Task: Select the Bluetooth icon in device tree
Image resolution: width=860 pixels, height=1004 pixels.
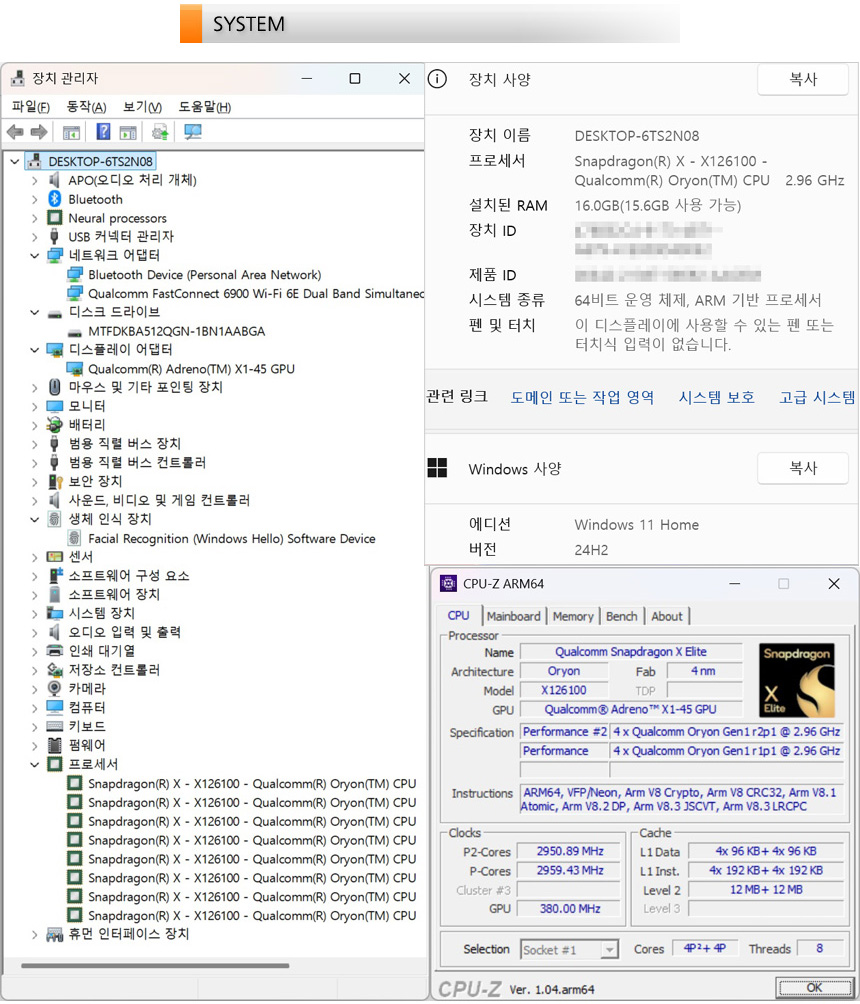Action: [56, 199]
